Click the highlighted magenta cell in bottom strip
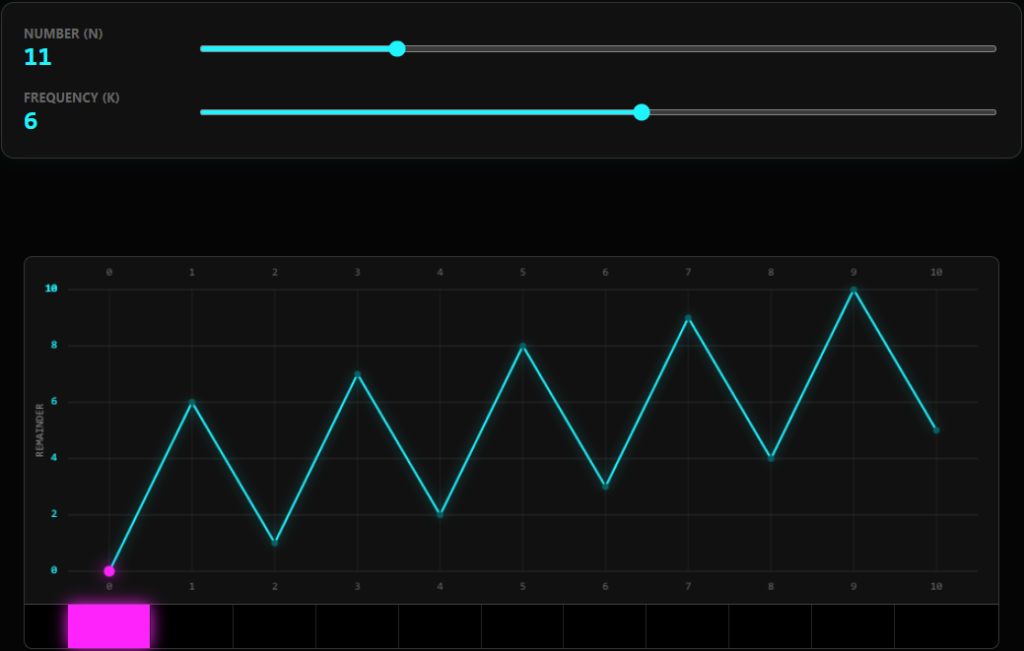The width and height of the screenshot is (1024, 651). point(109,626)
